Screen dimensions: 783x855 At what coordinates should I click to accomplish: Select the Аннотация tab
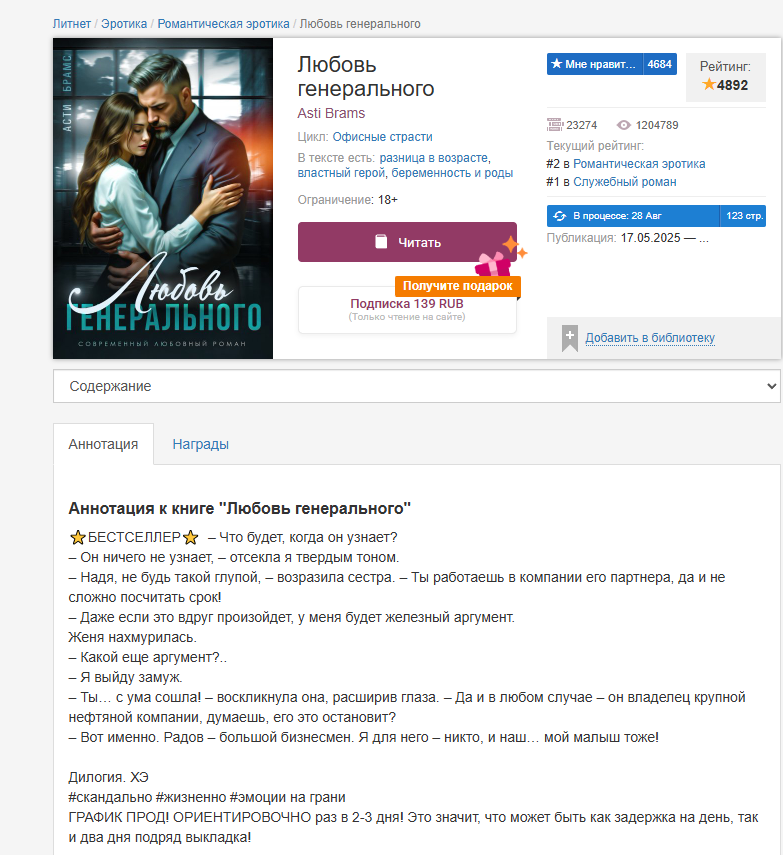tap(103, 444)
